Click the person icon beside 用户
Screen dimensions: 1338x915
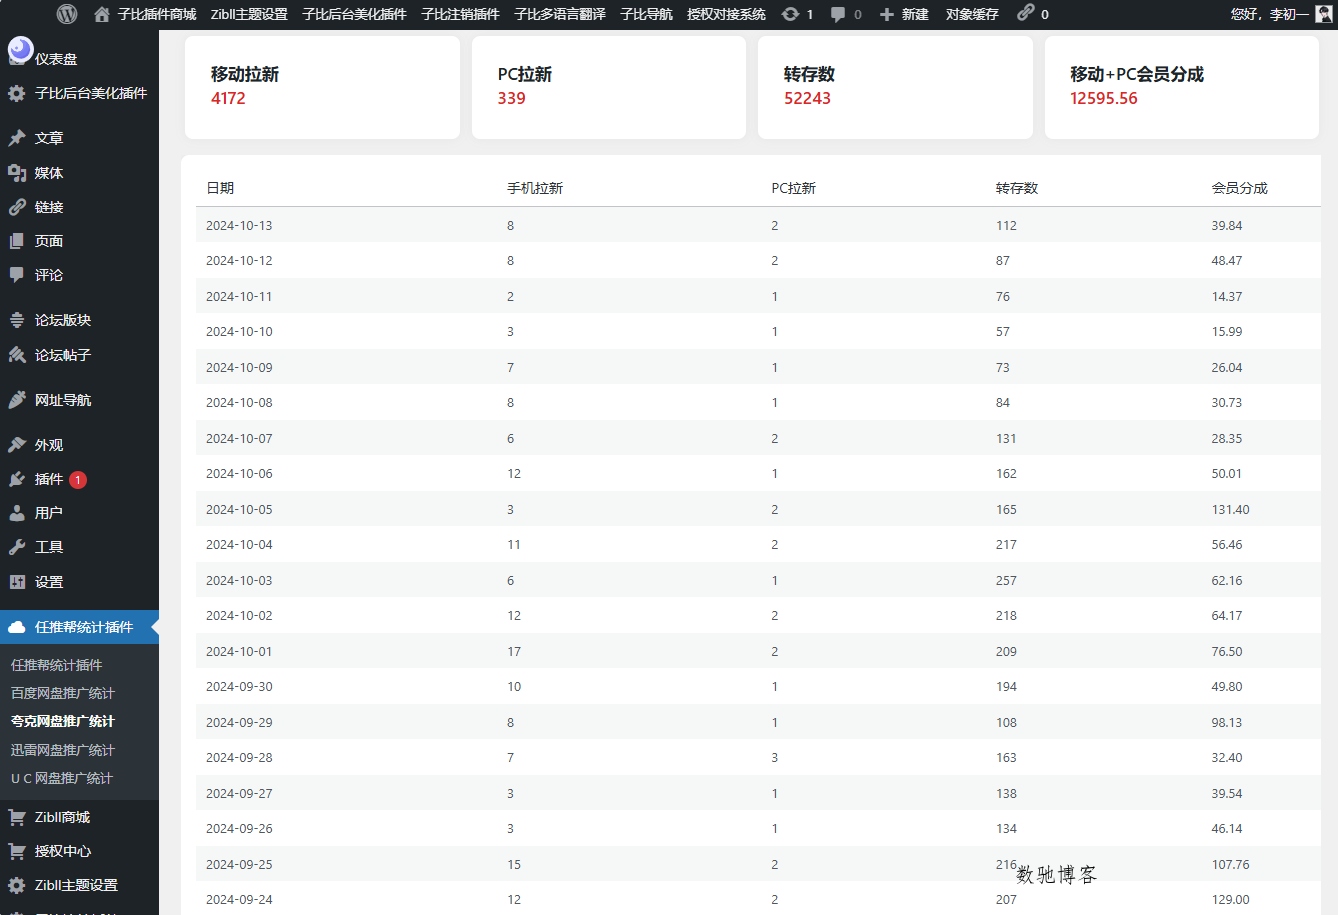coord(17,513)
